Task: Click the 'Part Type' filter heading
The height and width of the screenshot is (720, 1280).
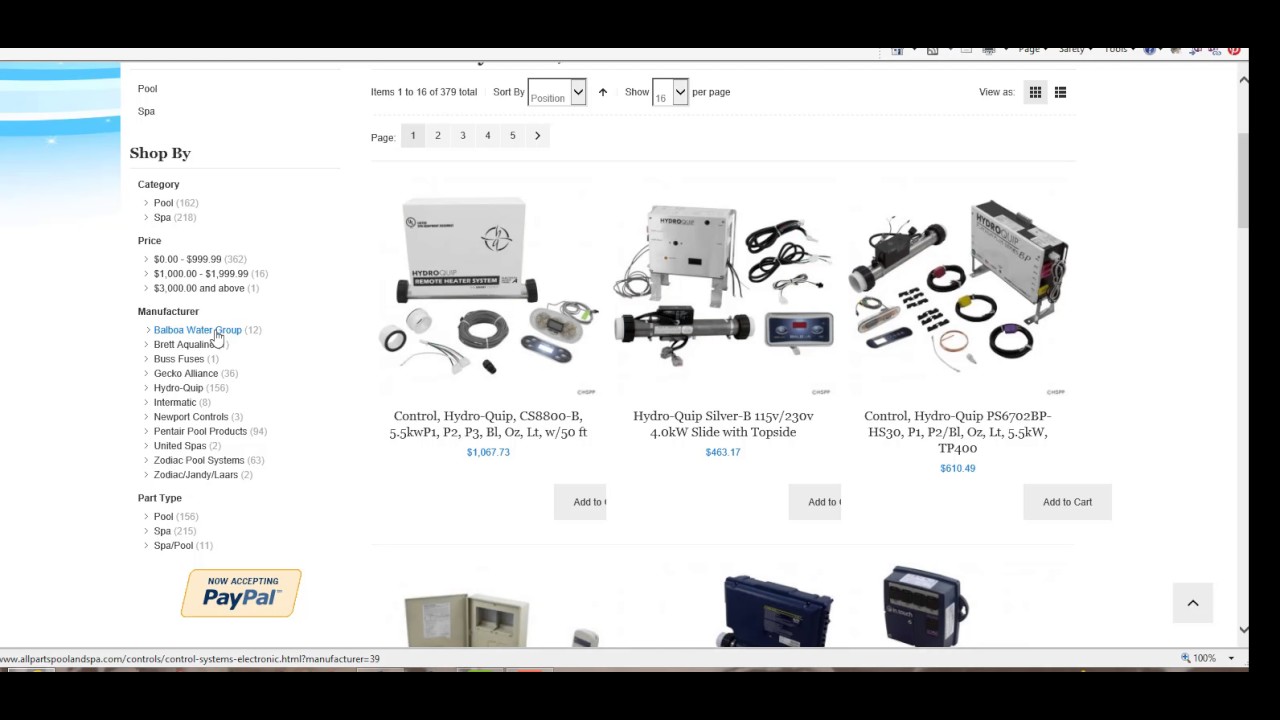Action: point(160,498)
